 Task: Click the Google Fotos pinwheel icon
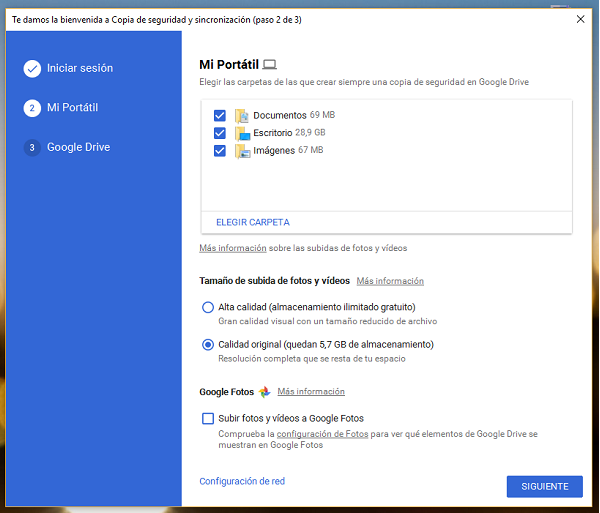(x=264, y=392)
